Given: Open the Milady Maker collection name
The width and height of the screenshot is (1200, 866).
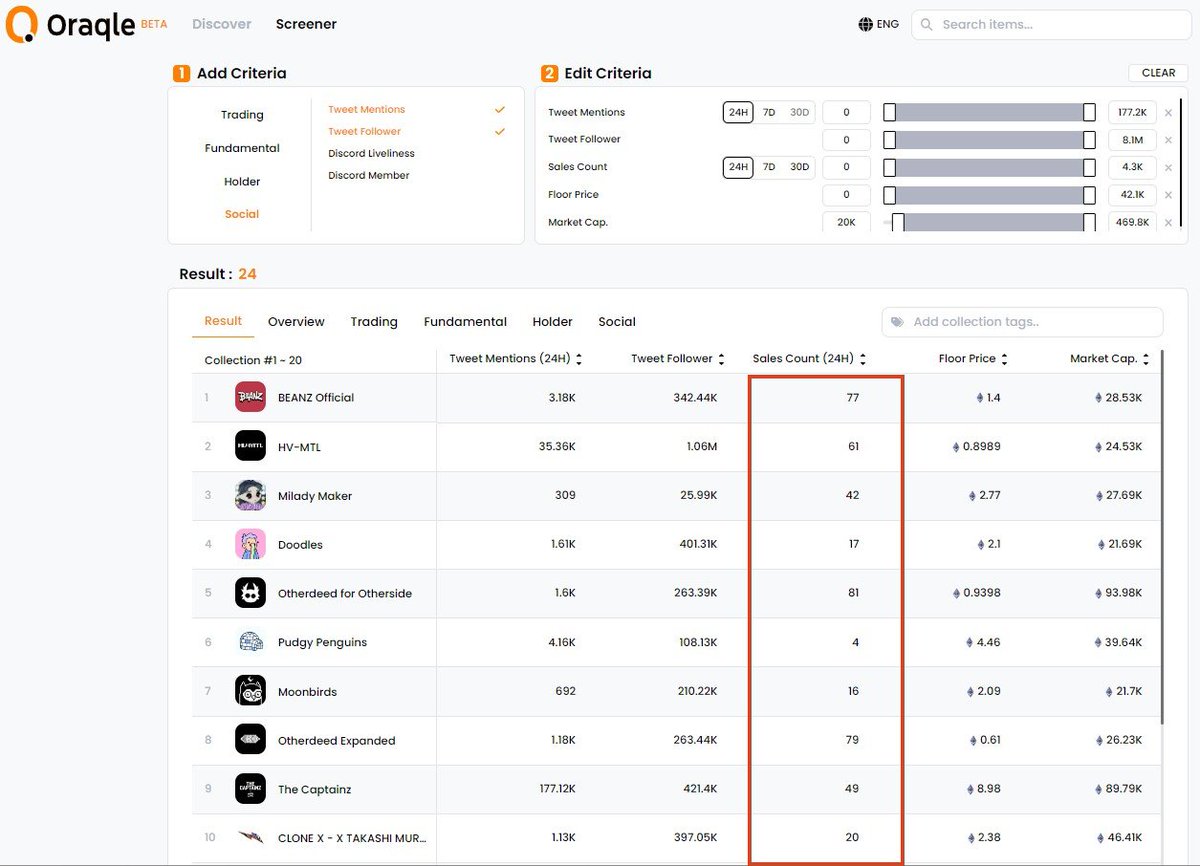Looking at the screenshot, I should click(315, 496).
